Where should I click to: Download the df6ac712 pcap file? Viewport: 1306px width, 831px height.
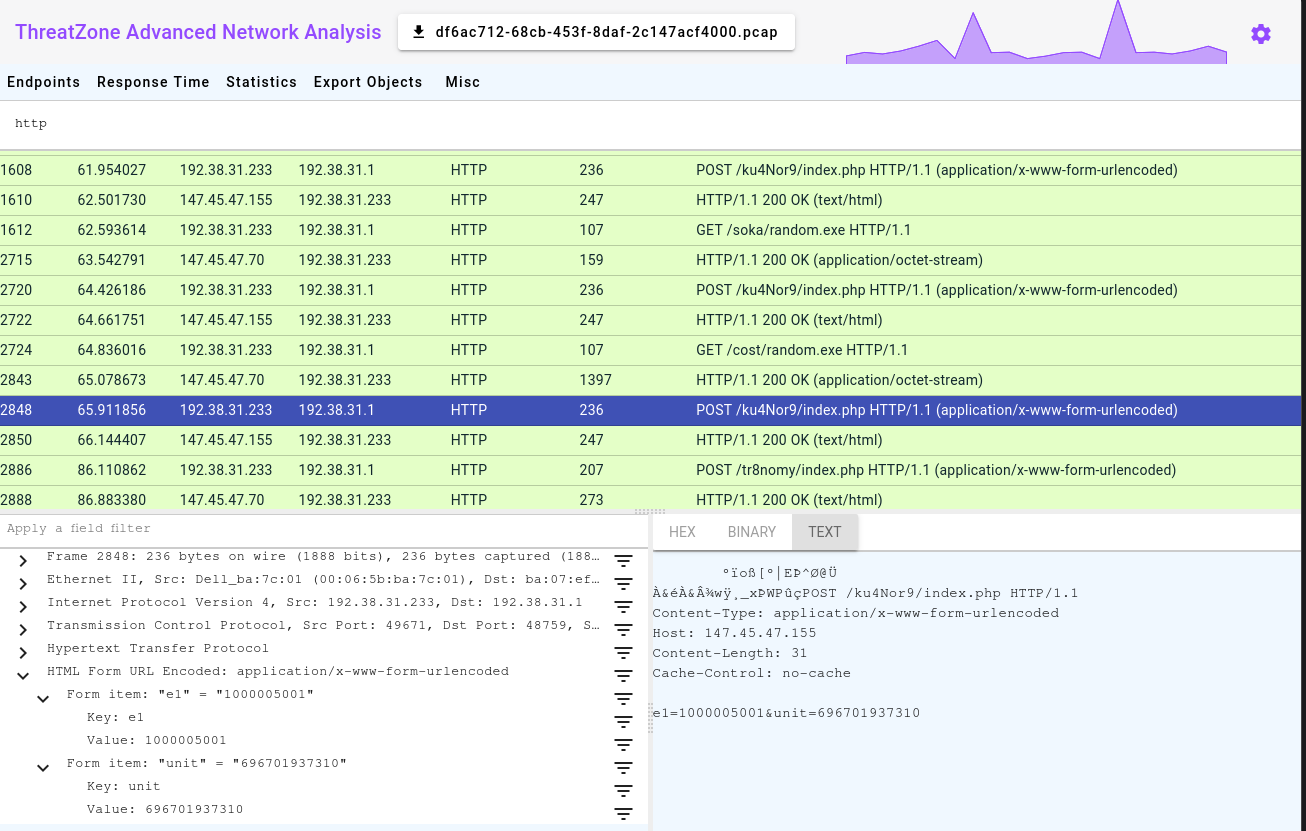(596, 32)
